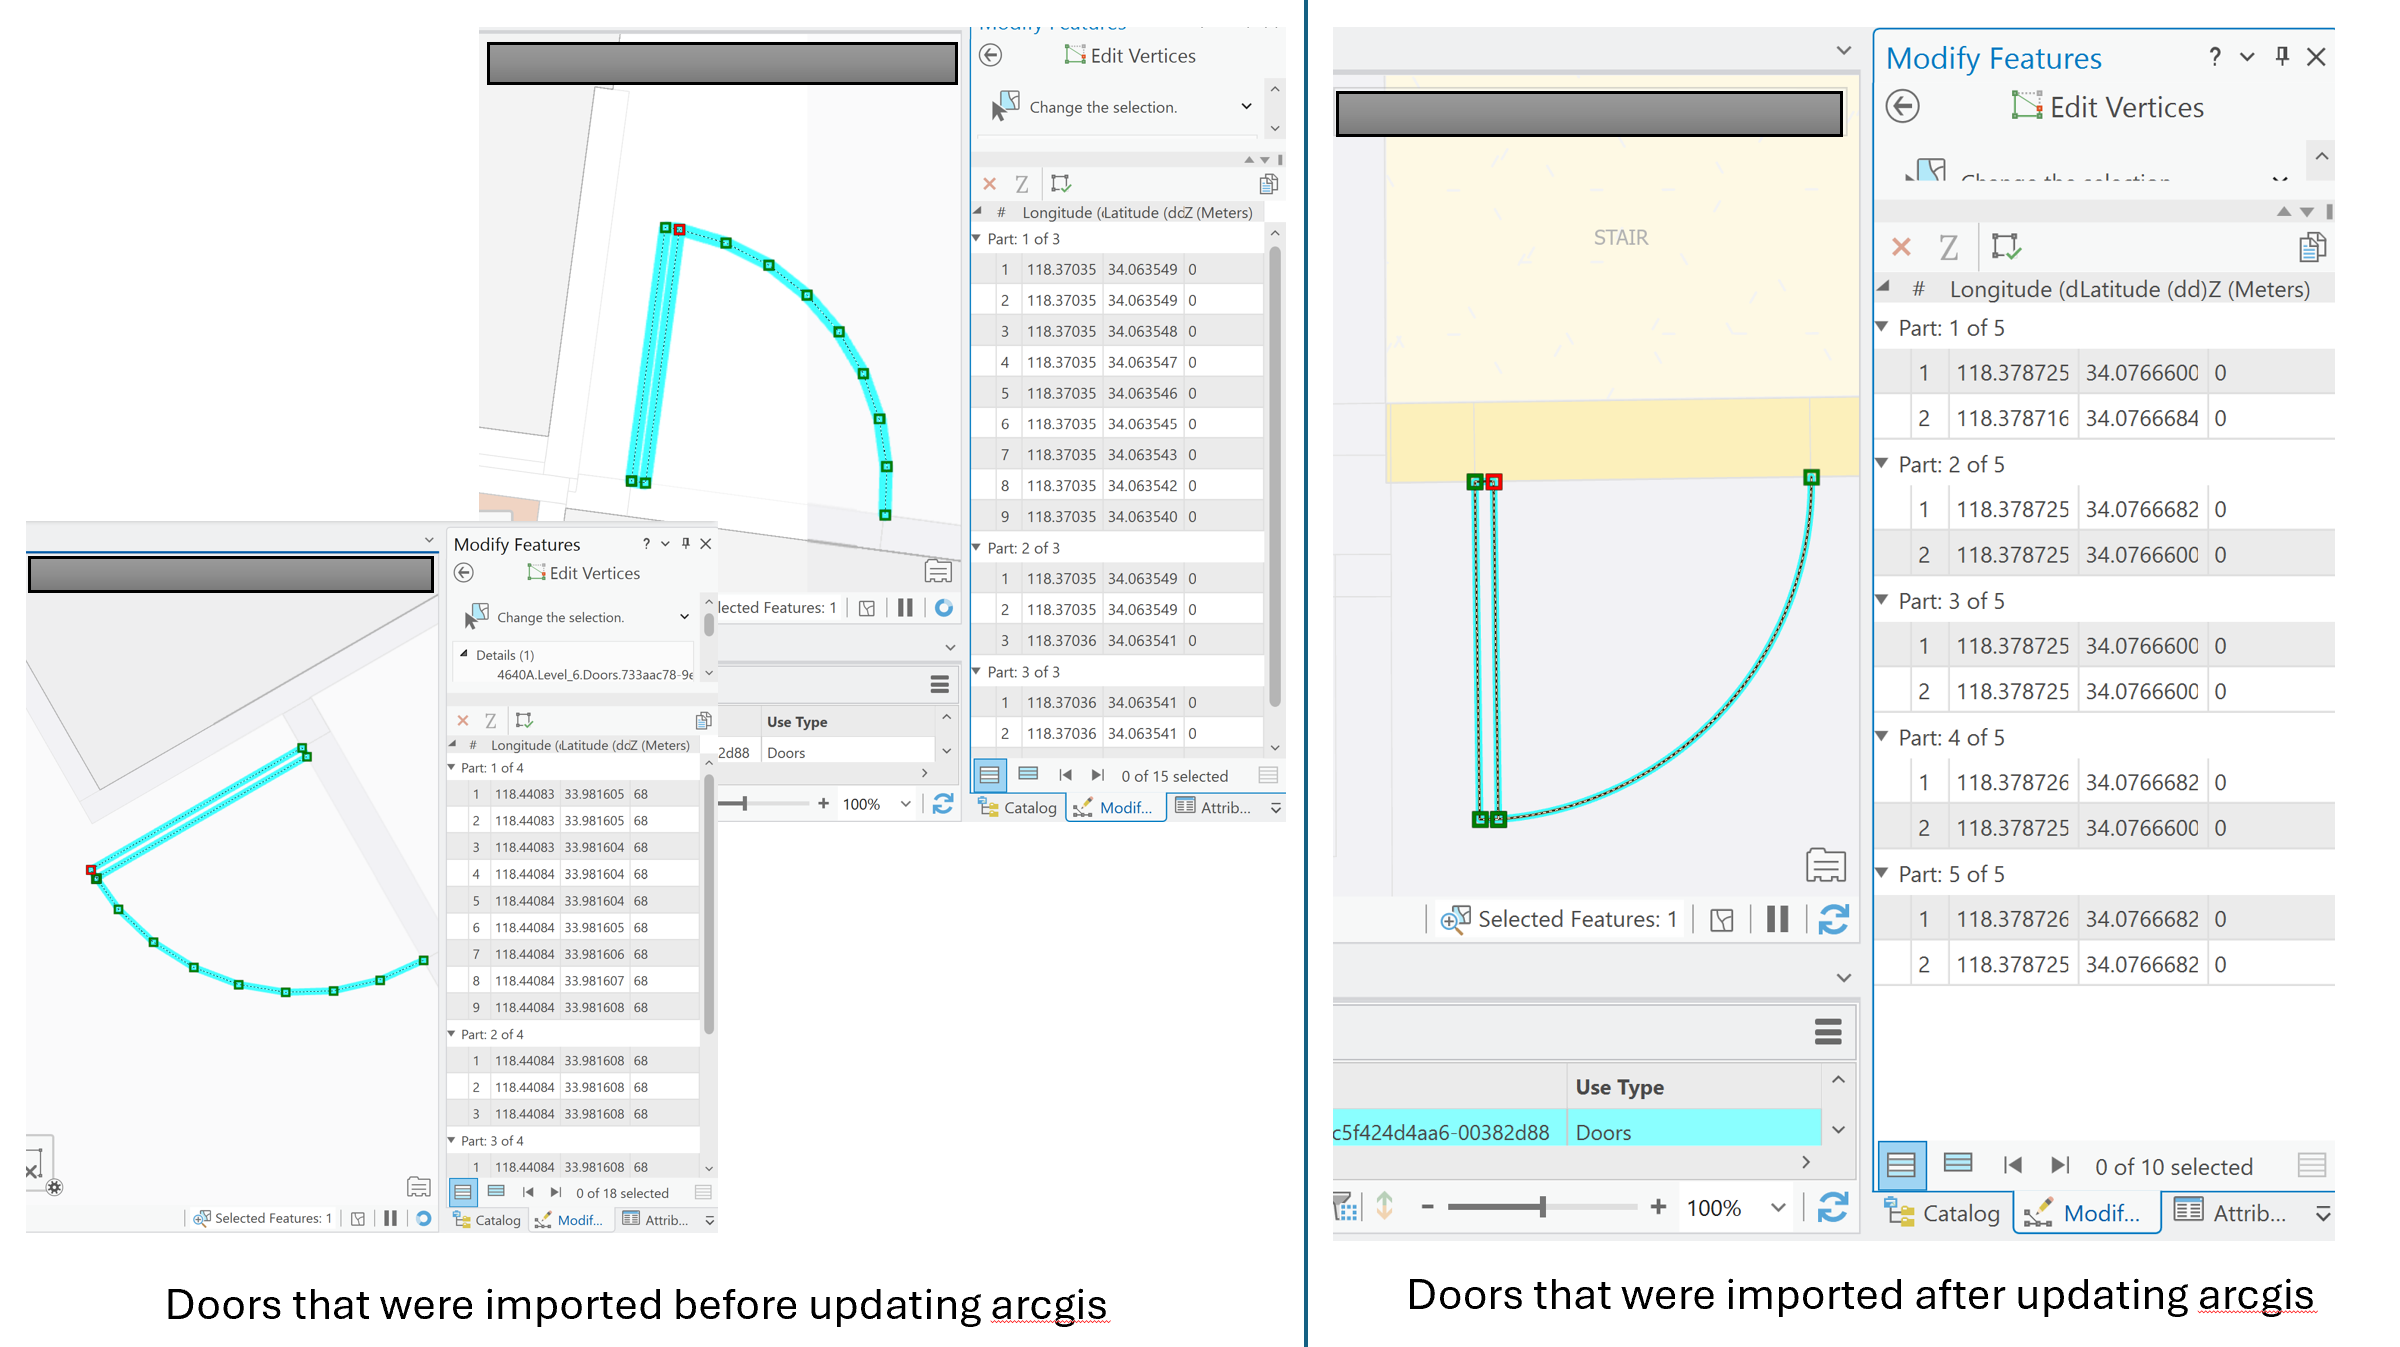
Task: Toggle the Z values display with the Z icon
Action: tap(1948, 246)
